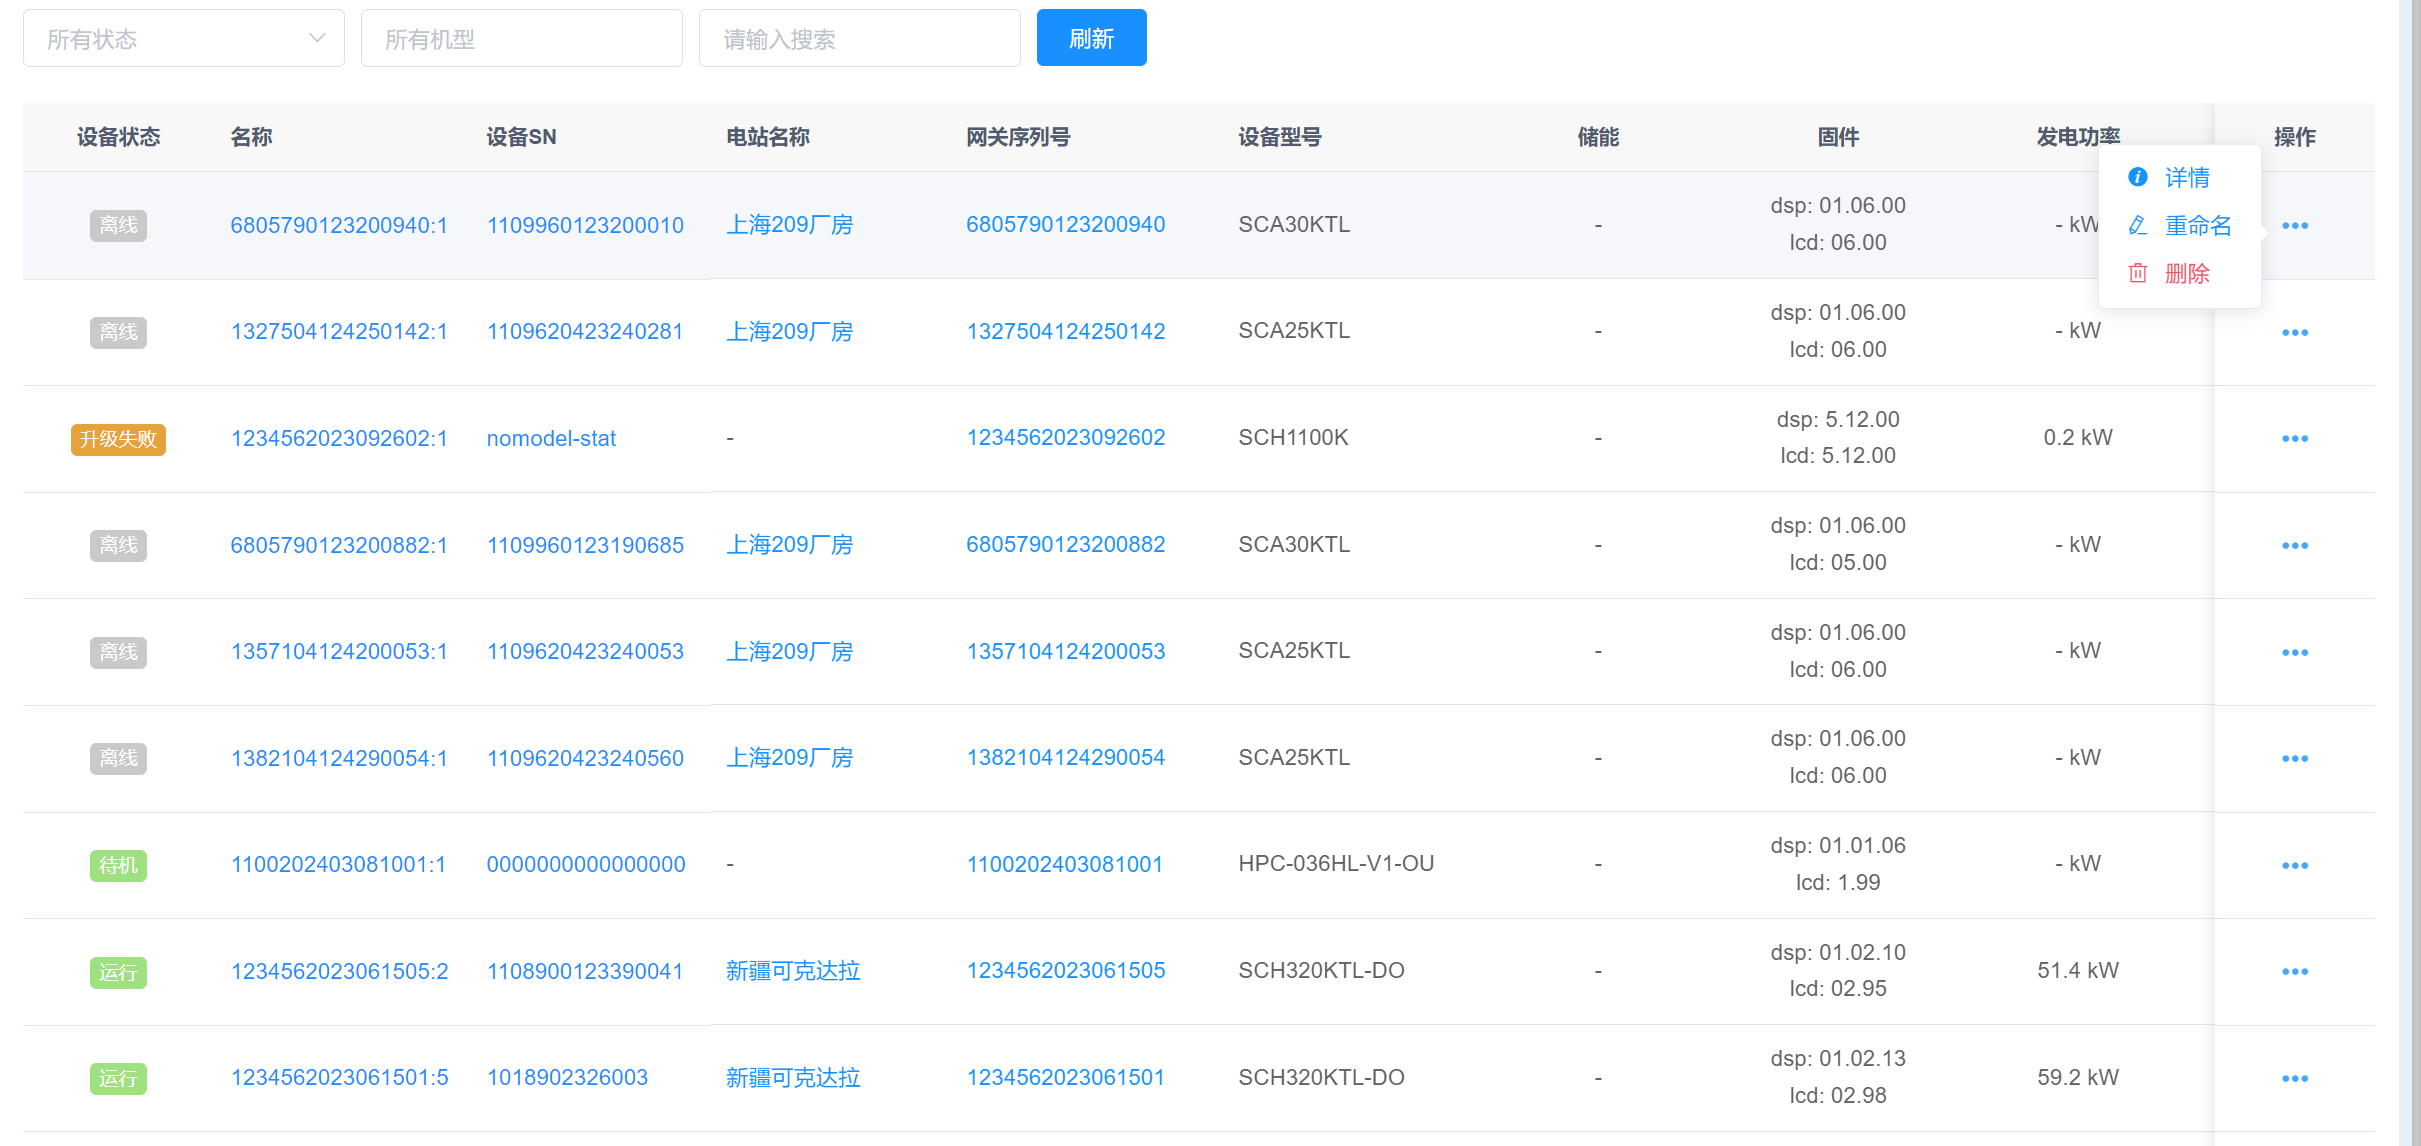
Task: Open the 所有机型 model filter
Action: (x=522, y=38)
